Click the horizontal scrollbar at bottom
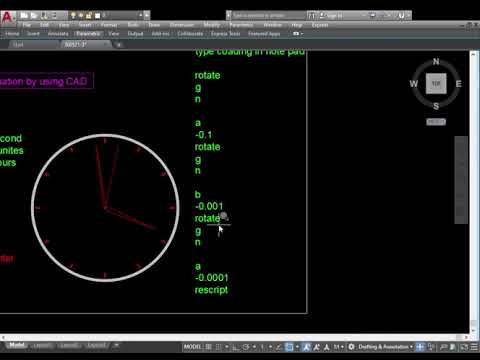Screen dimensions: 480x360 235,337
